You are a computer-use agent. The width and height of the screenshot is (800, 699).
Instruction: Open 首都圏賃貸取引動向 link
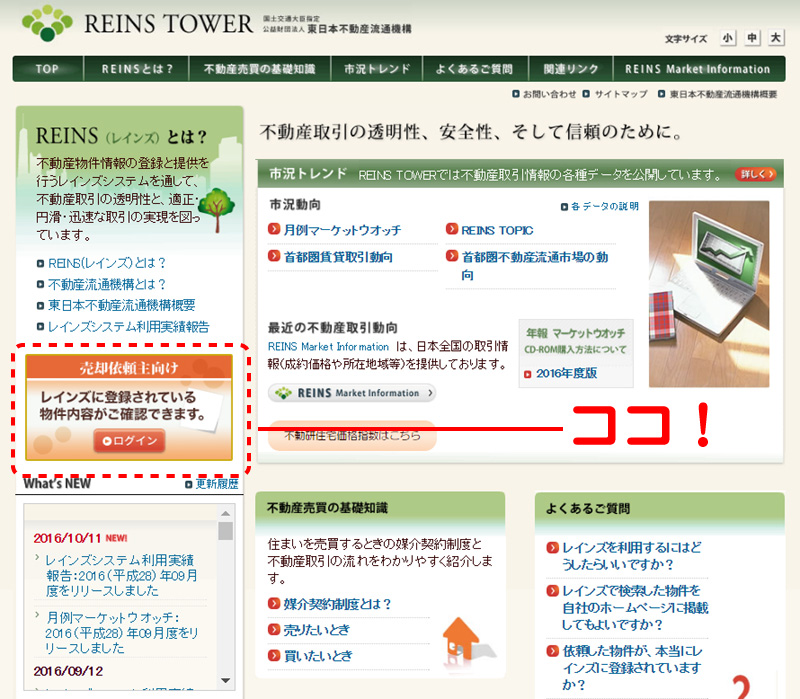click(338, 257)
